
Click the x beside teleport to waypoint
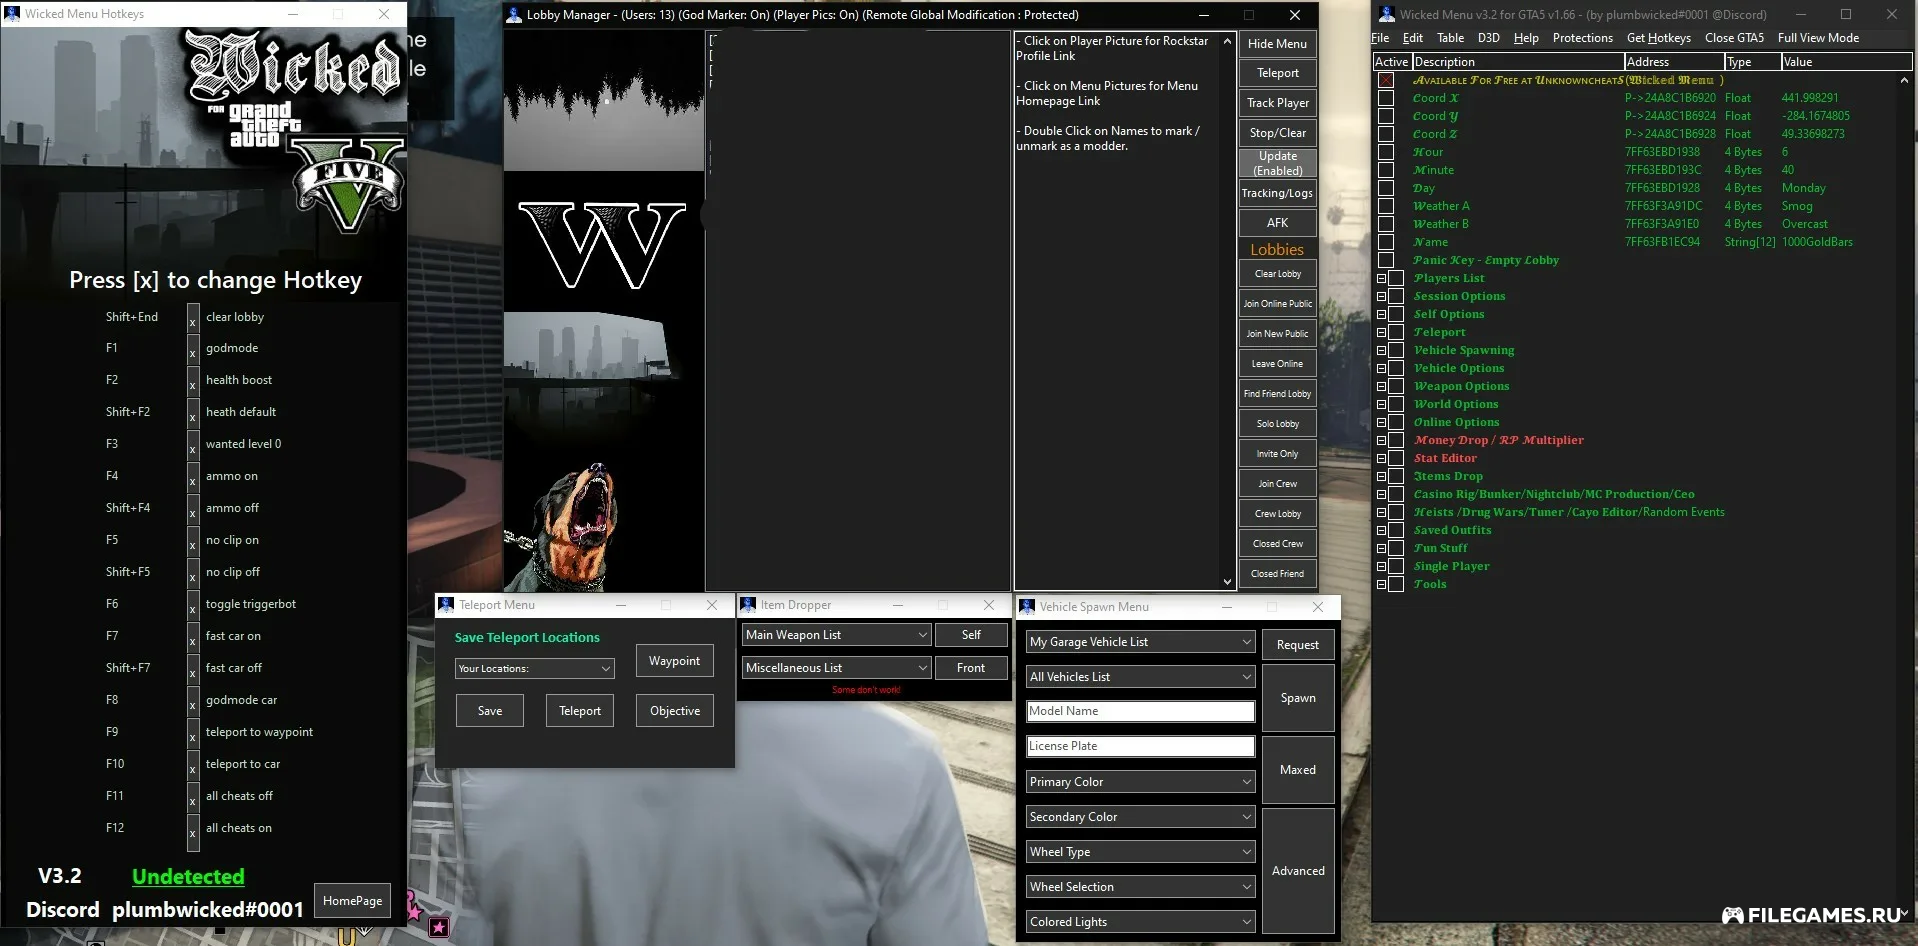point(193,733)
